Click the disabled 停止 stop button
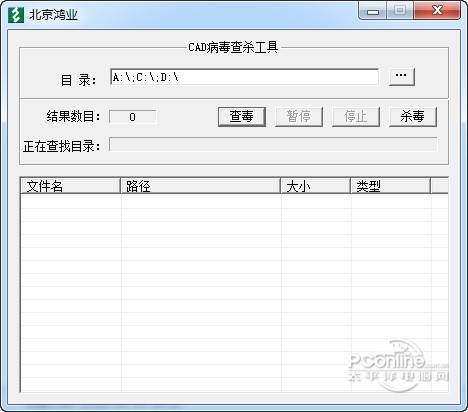Viewport: 468px width, 412px height. [x=356, y=117]
